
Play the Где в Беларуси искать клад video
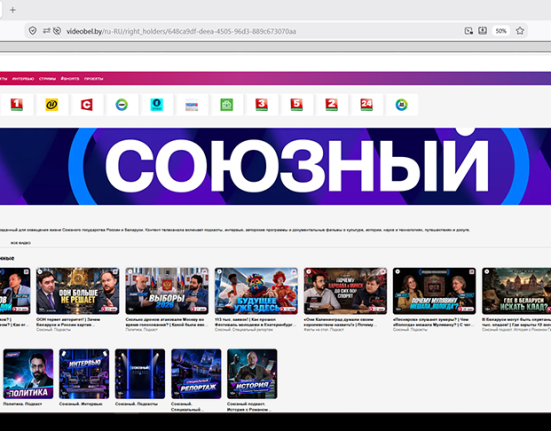click(x=517, y=291)
